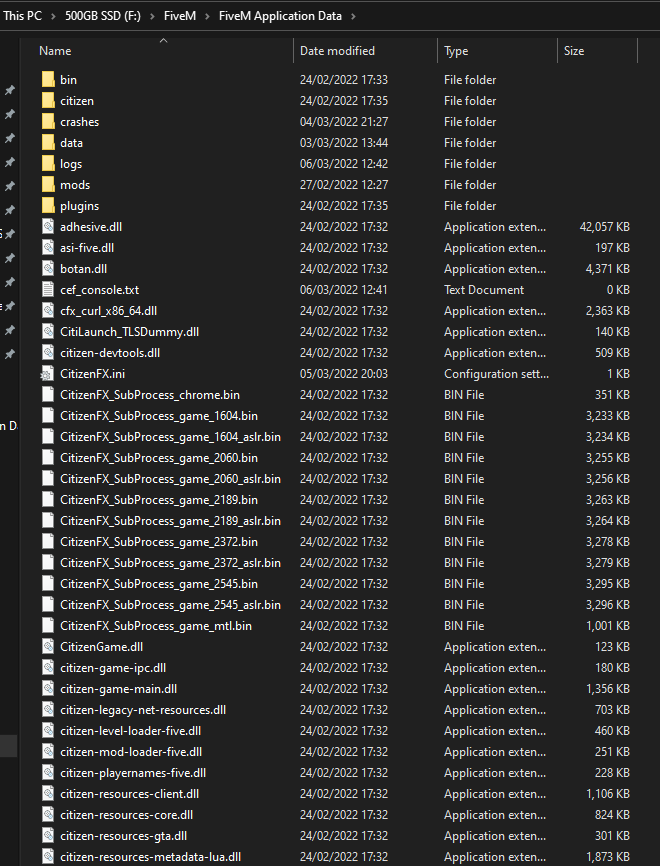Navigate to This PC in address bar
The width and height of the screenshot is (660, 866).
point(22,15)
